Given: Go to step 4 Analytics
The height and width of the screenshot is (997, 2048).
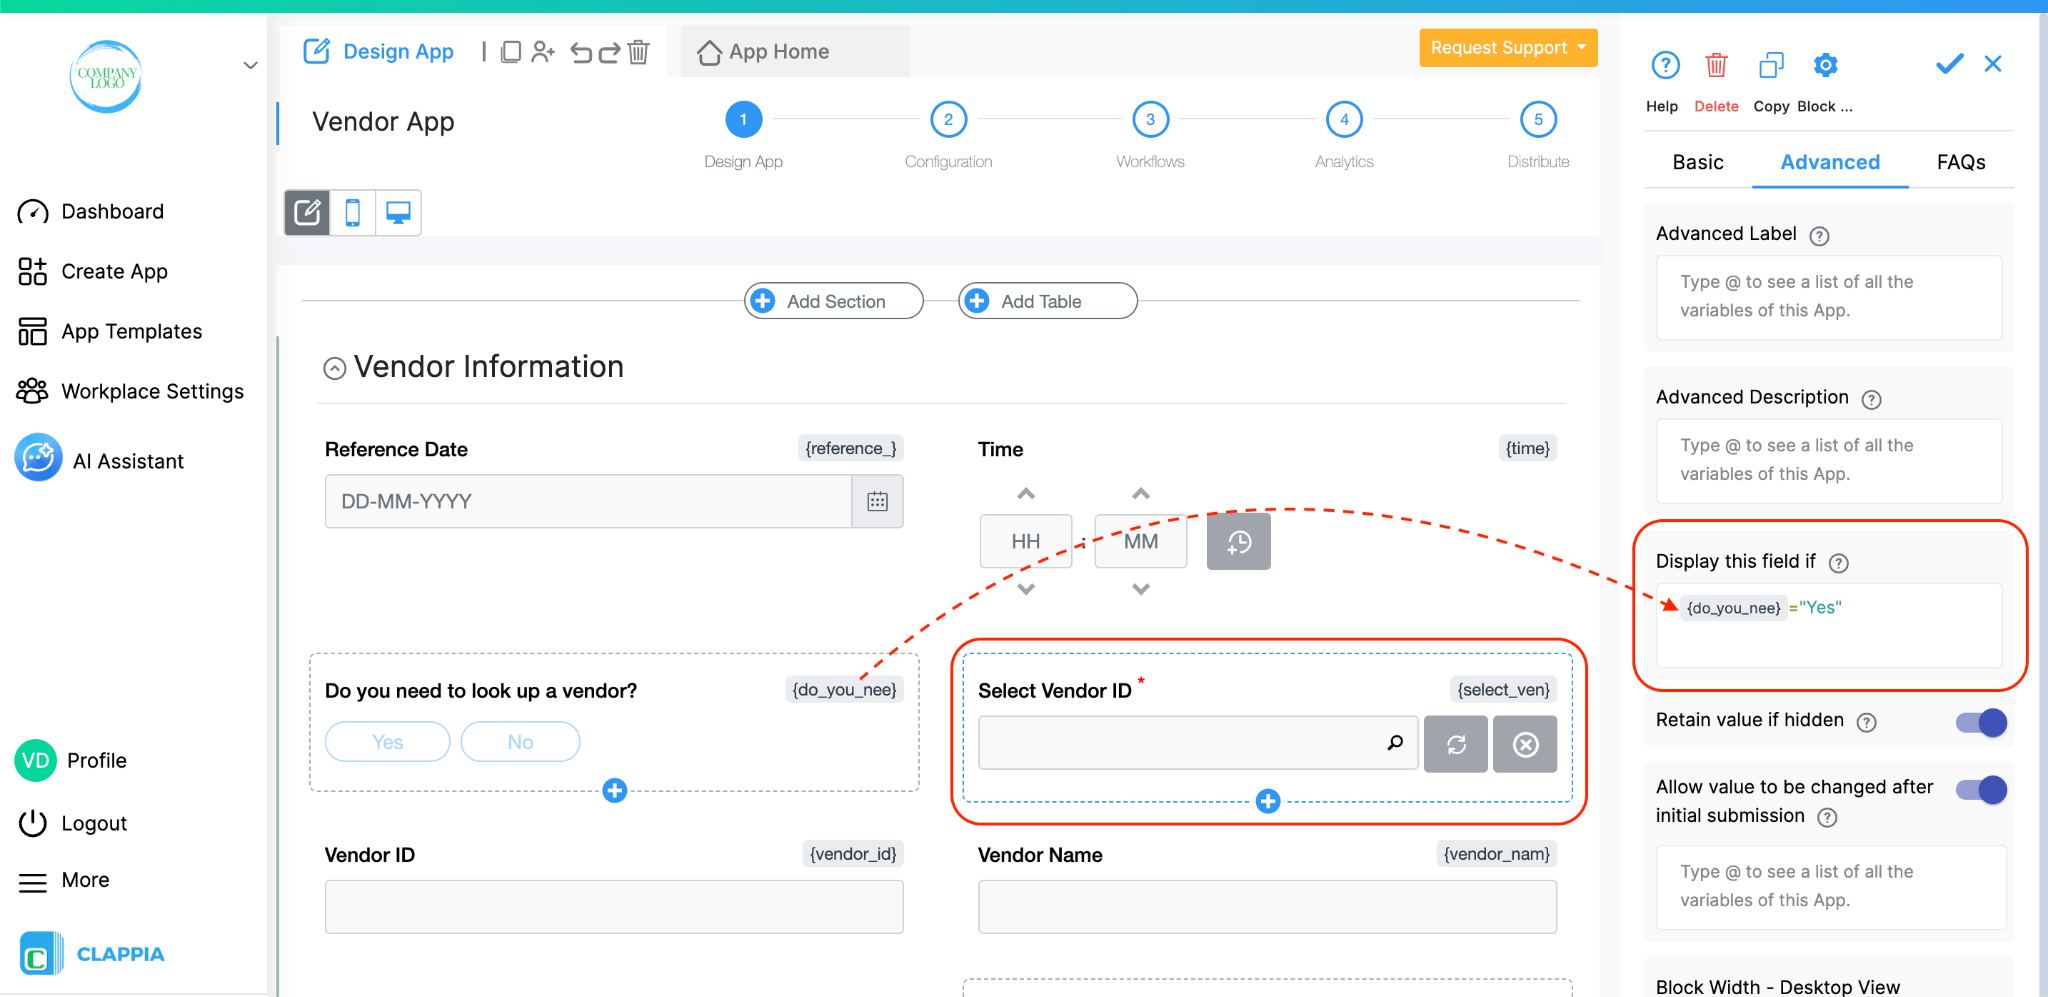Looking at the screenshot, I should pos(1344,119).
